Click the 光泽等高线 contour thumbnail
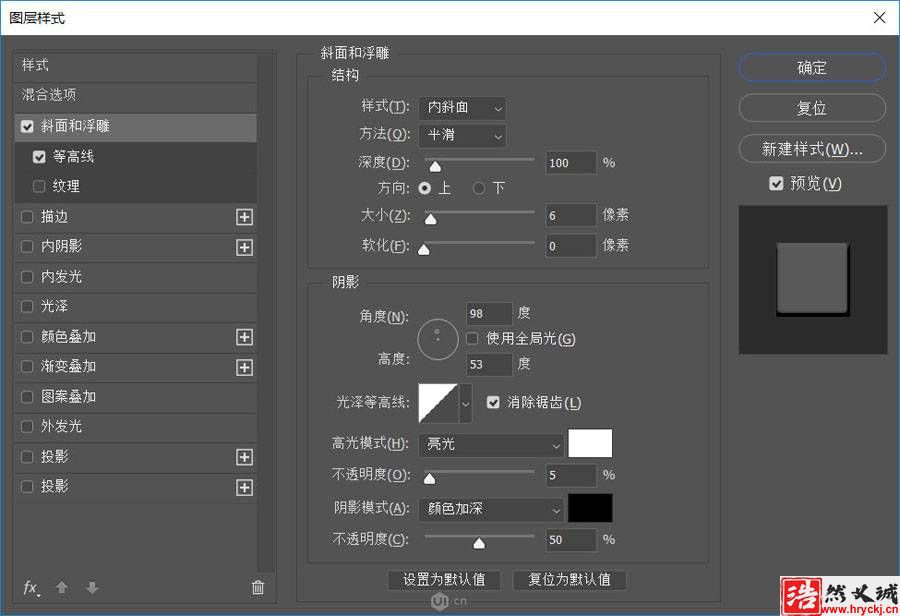Viewport: 900px width, 616px height. point(439,404)
